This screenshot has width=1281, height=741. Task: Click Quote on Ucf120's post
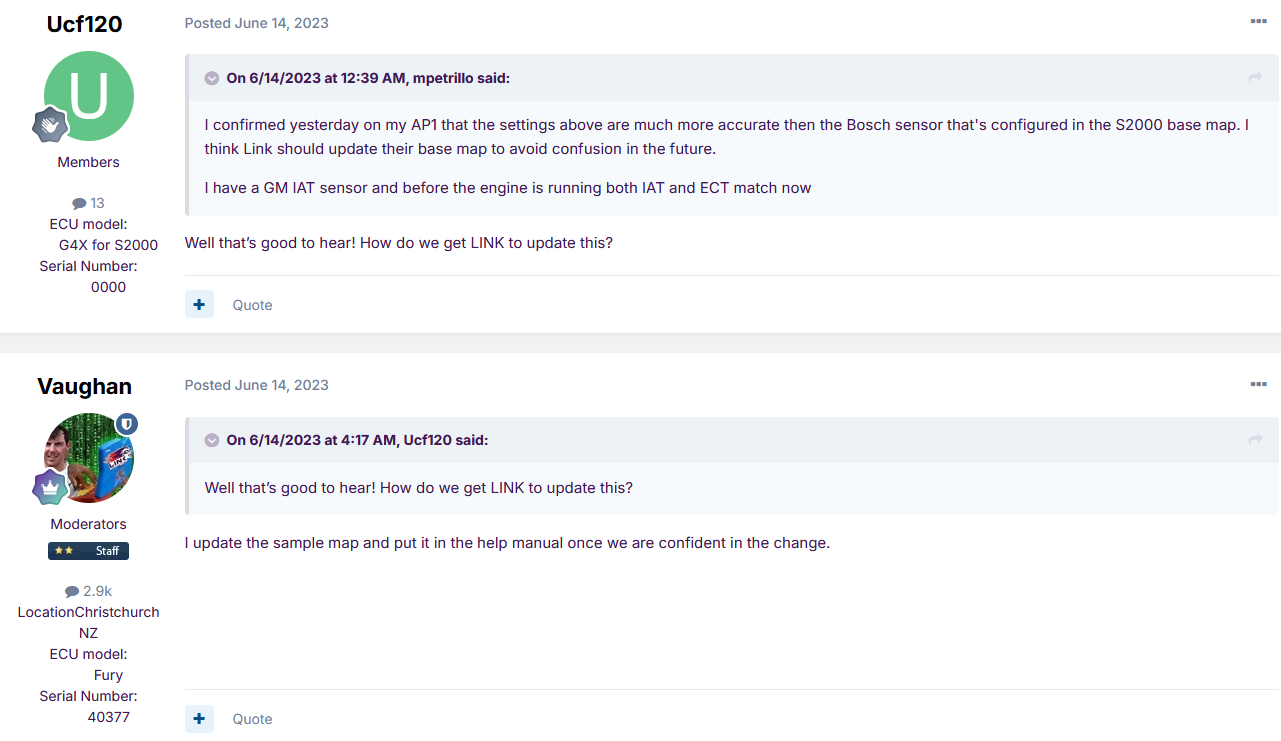pyautogui.click(x=252, y=305)
